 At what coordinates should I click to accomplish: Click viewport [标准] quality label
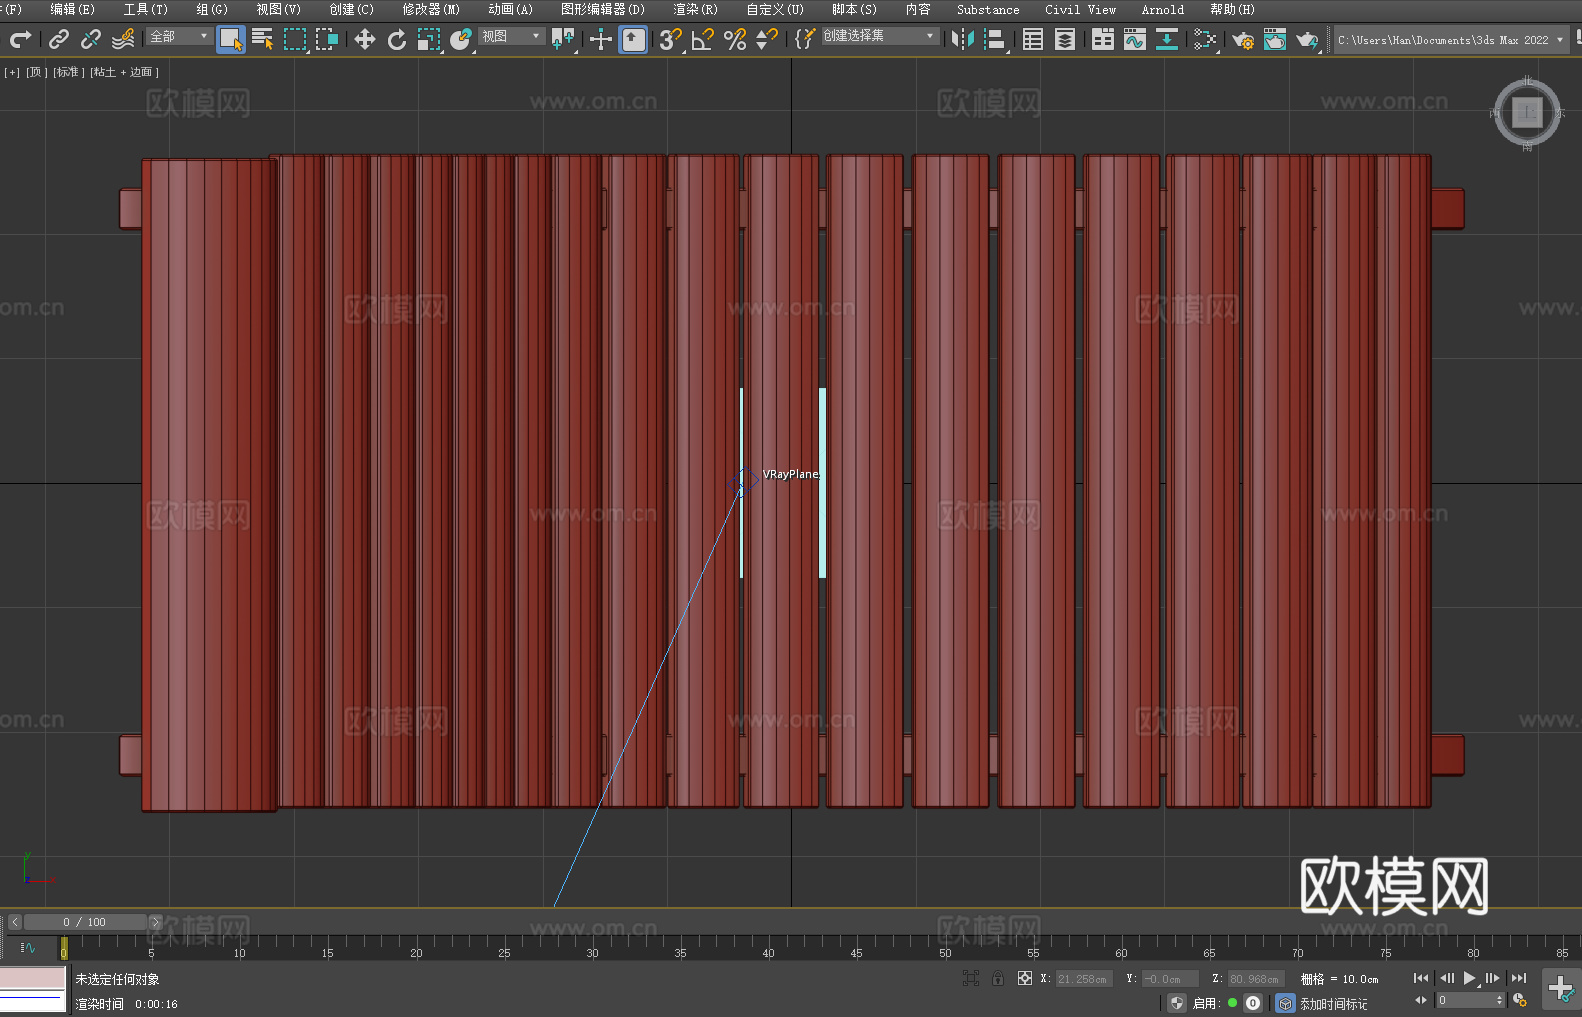tap(69, 72)
